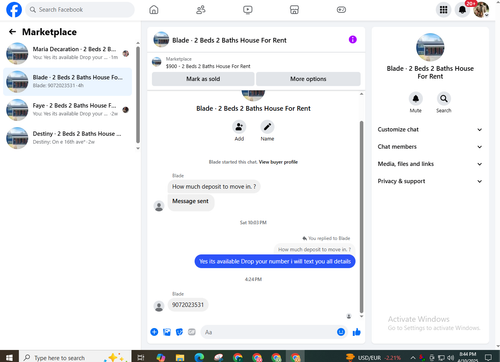Attach a photo in message composer
The height and width of the screenshot is (362, 500).
click(x=167, y=332)
